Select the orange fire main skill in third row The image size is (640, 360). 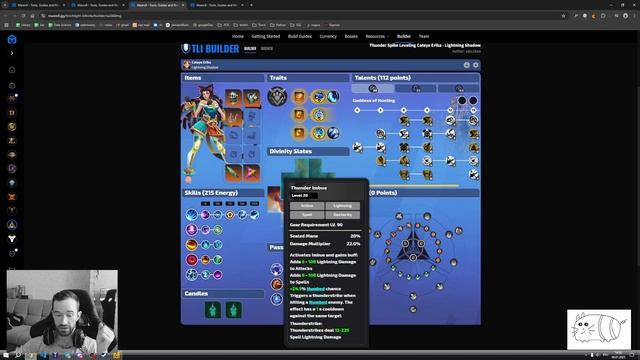click(x=191, y=244)
